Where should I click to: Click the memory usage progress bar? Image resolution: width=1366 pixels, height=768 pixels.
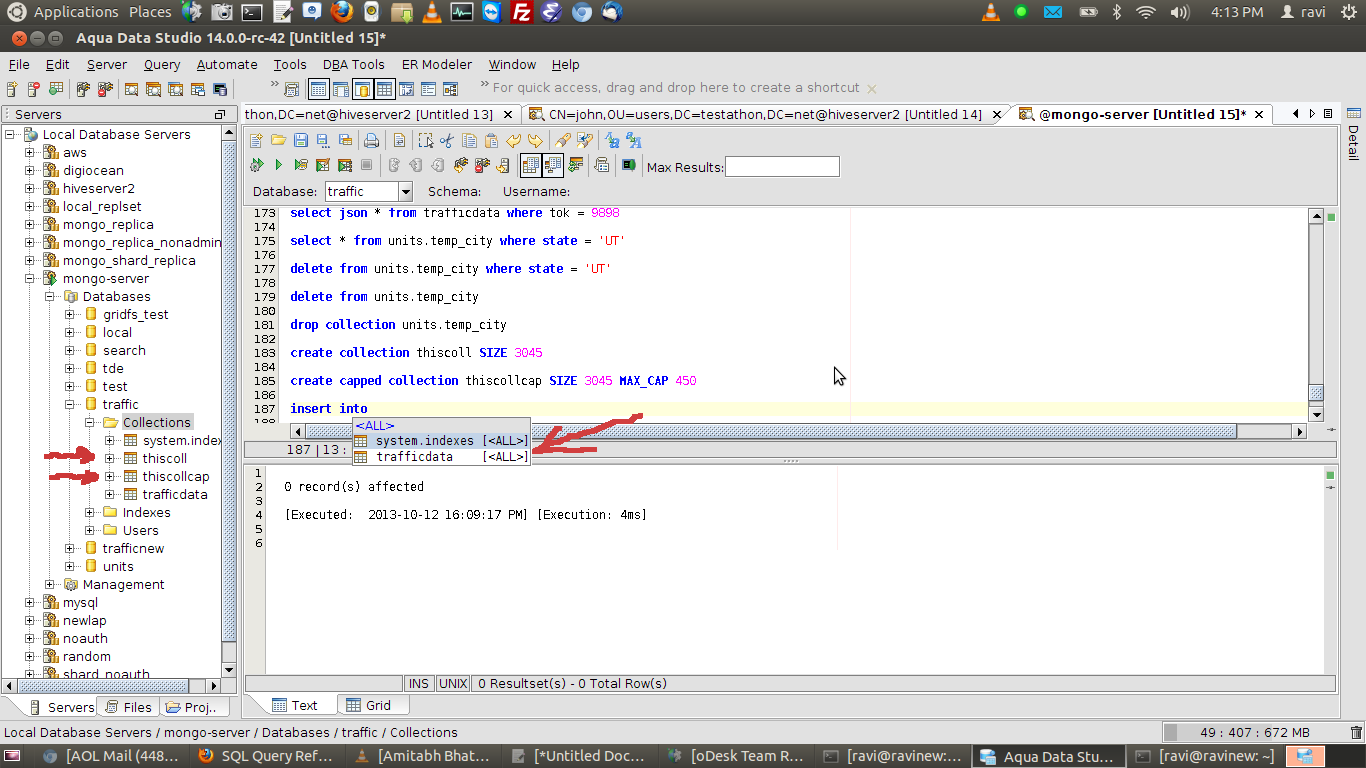pyautogui.click(x=1254, y=732)
